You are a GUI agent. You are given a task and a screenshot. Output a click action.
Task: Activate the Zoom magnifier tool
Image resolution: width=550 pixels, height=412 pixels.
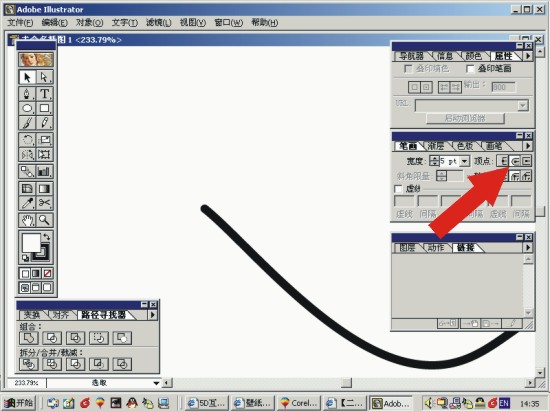coord(45,220)
